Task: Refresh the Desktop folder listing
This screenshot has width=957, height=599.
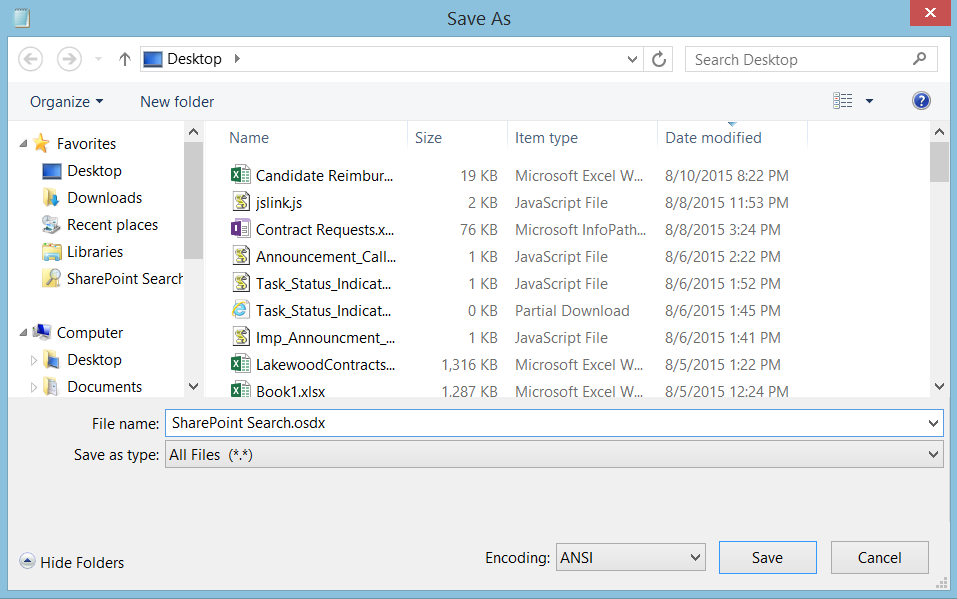Action: coord(659,59)
